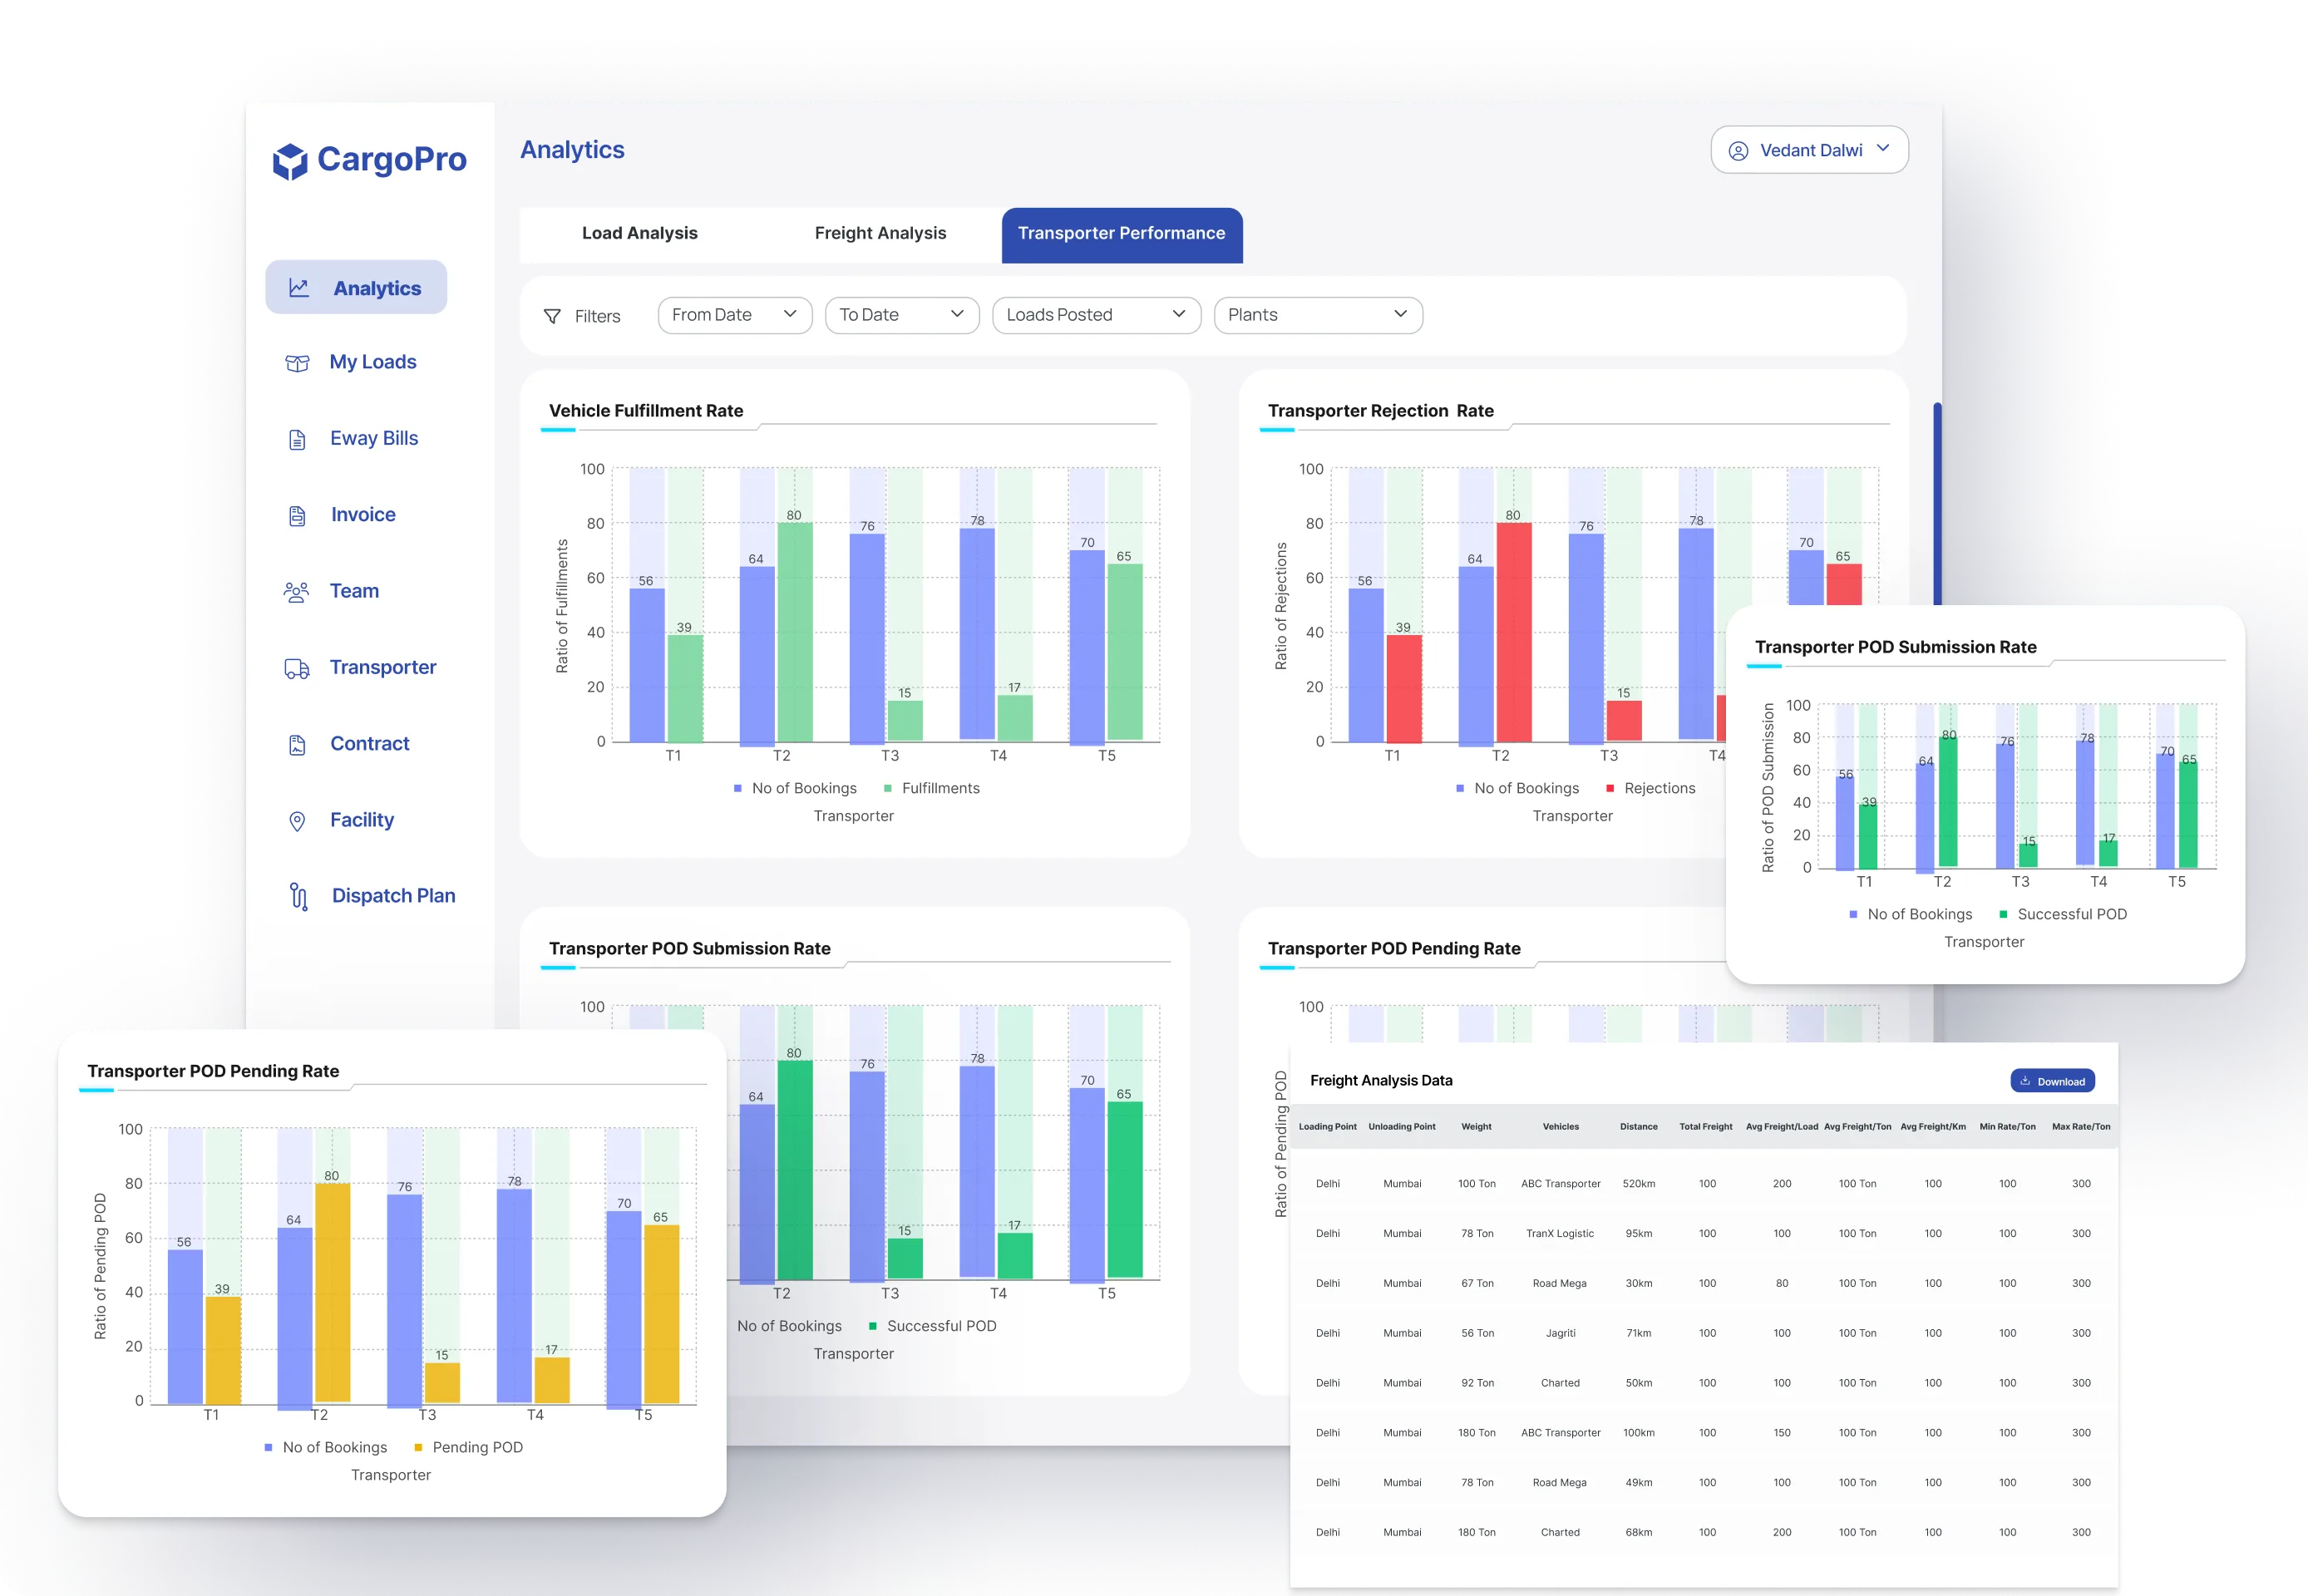Download the Freight Analysis Data

pos(2052,1081)
